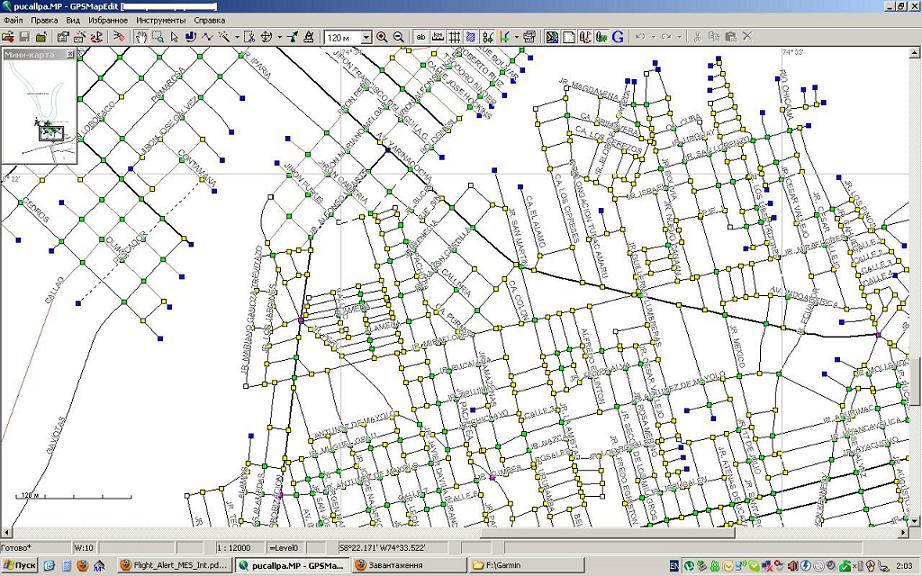
Task: Open the 120 m scale dropdown
Action: coord(366,37)
